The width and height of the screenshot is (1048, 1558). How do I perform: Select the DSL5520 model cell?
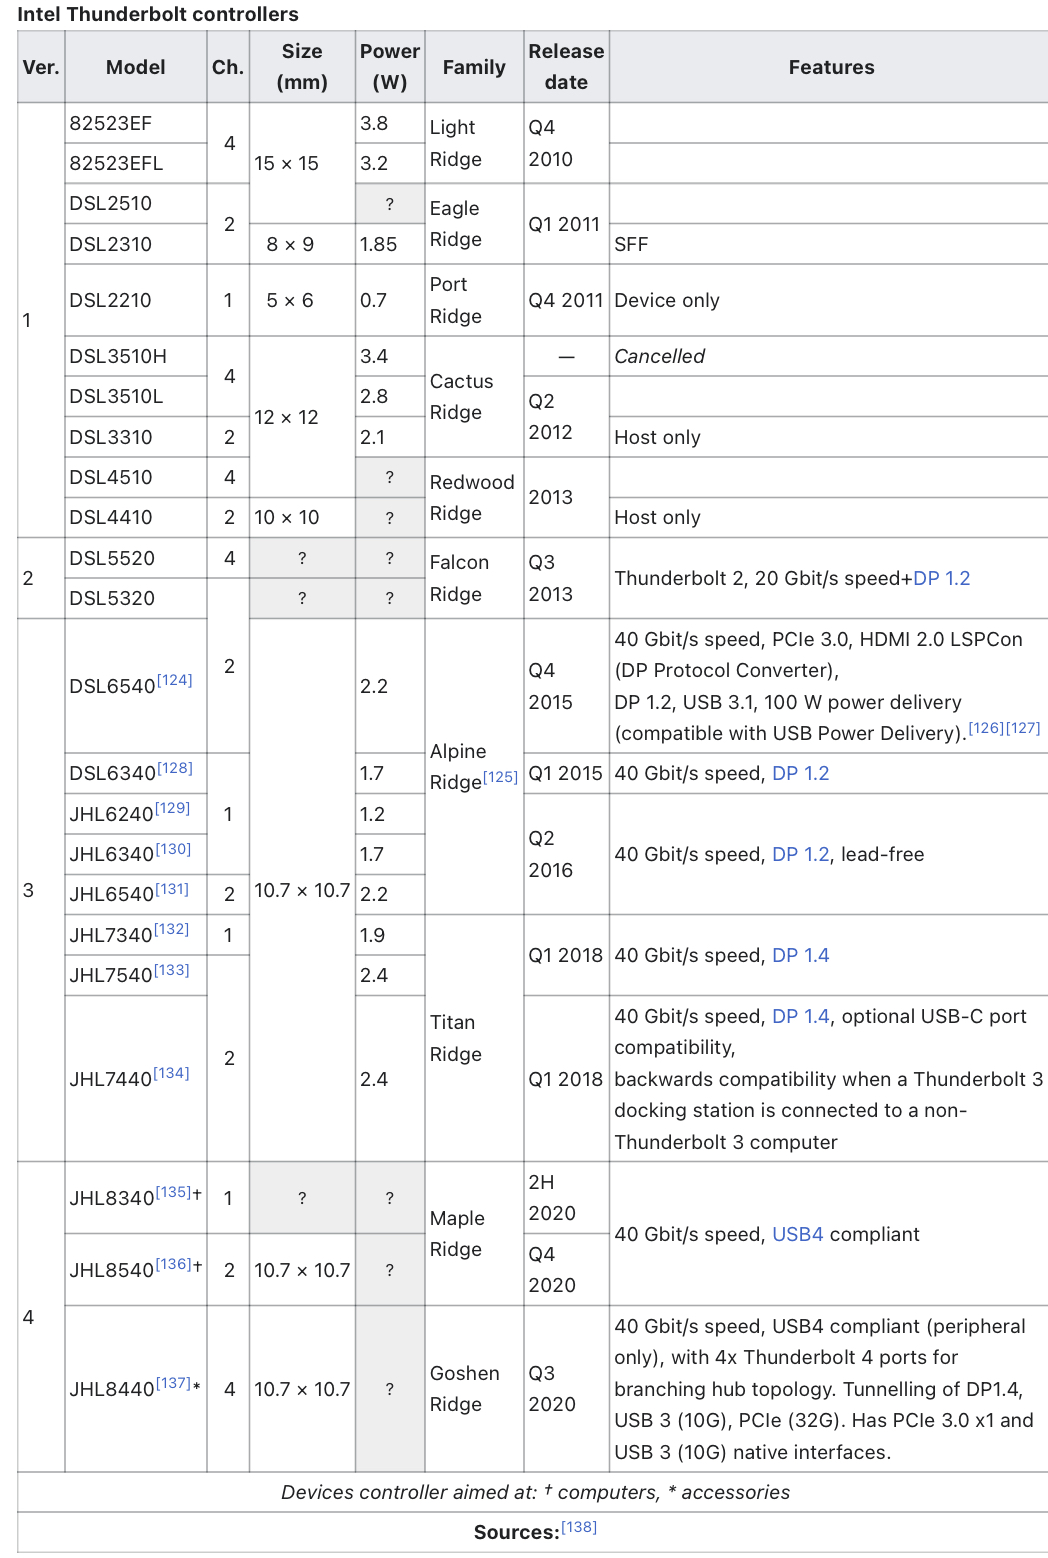click(x=136, y=558)
